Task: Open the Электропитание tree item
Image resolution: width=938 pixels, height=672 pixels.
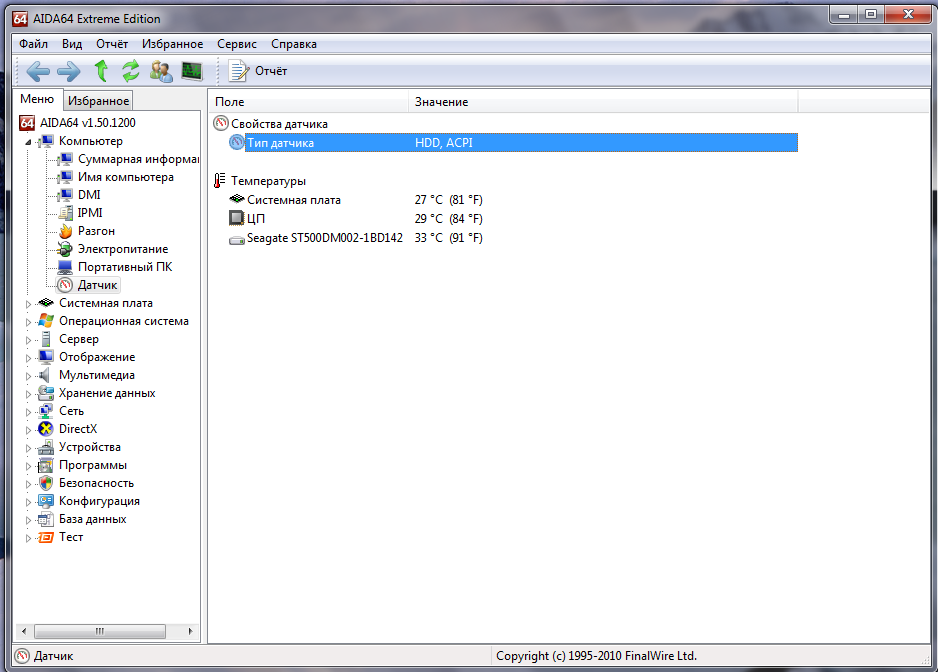Action: [122, 249]
